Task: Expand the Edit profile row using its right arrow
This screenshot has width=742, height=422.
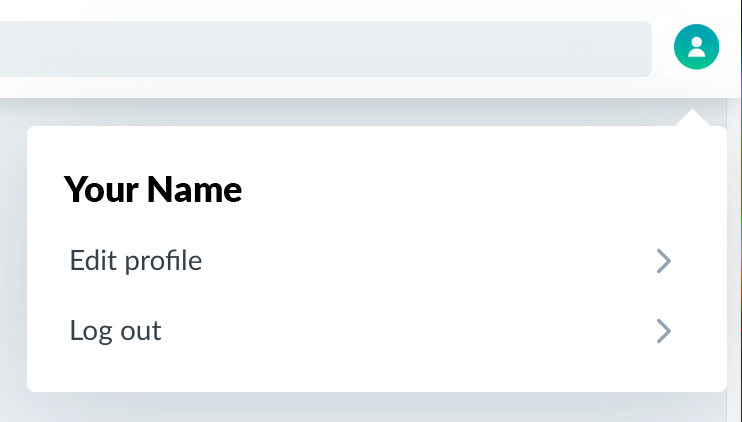Action: [664, 261]
